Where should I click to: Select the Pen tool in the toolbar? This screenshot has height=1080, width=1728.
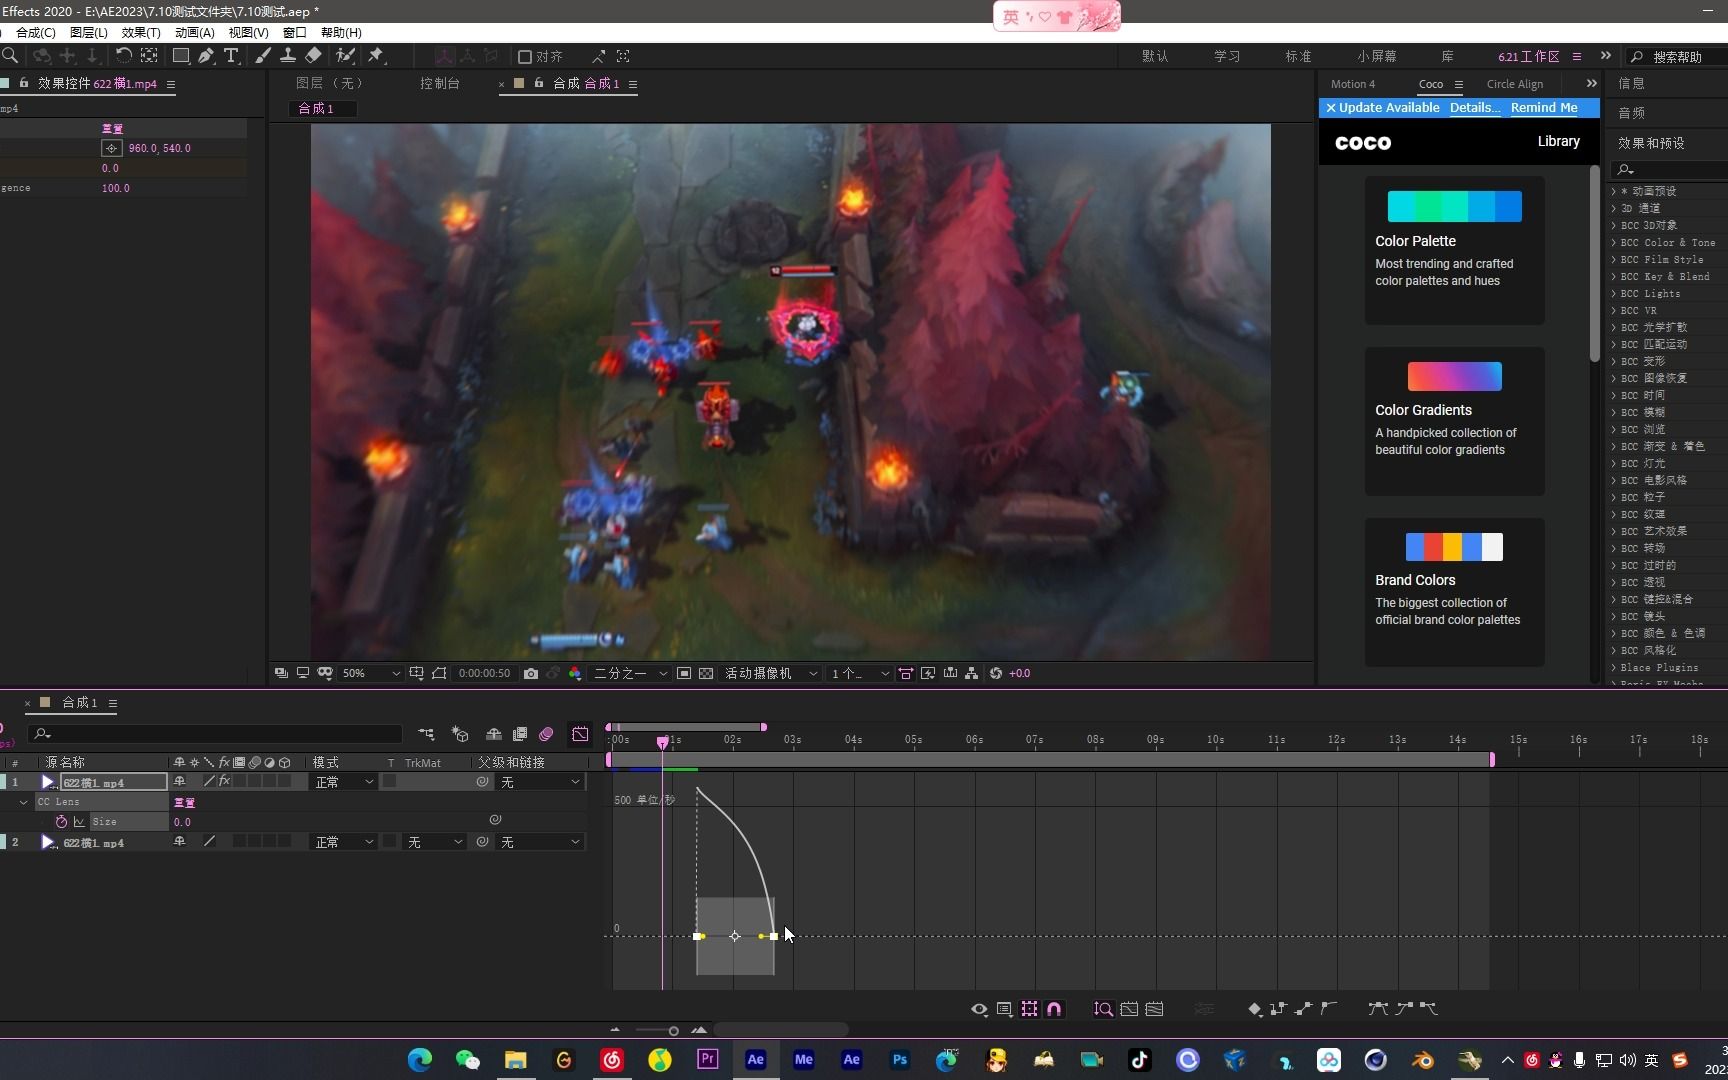tap(206, 56)
